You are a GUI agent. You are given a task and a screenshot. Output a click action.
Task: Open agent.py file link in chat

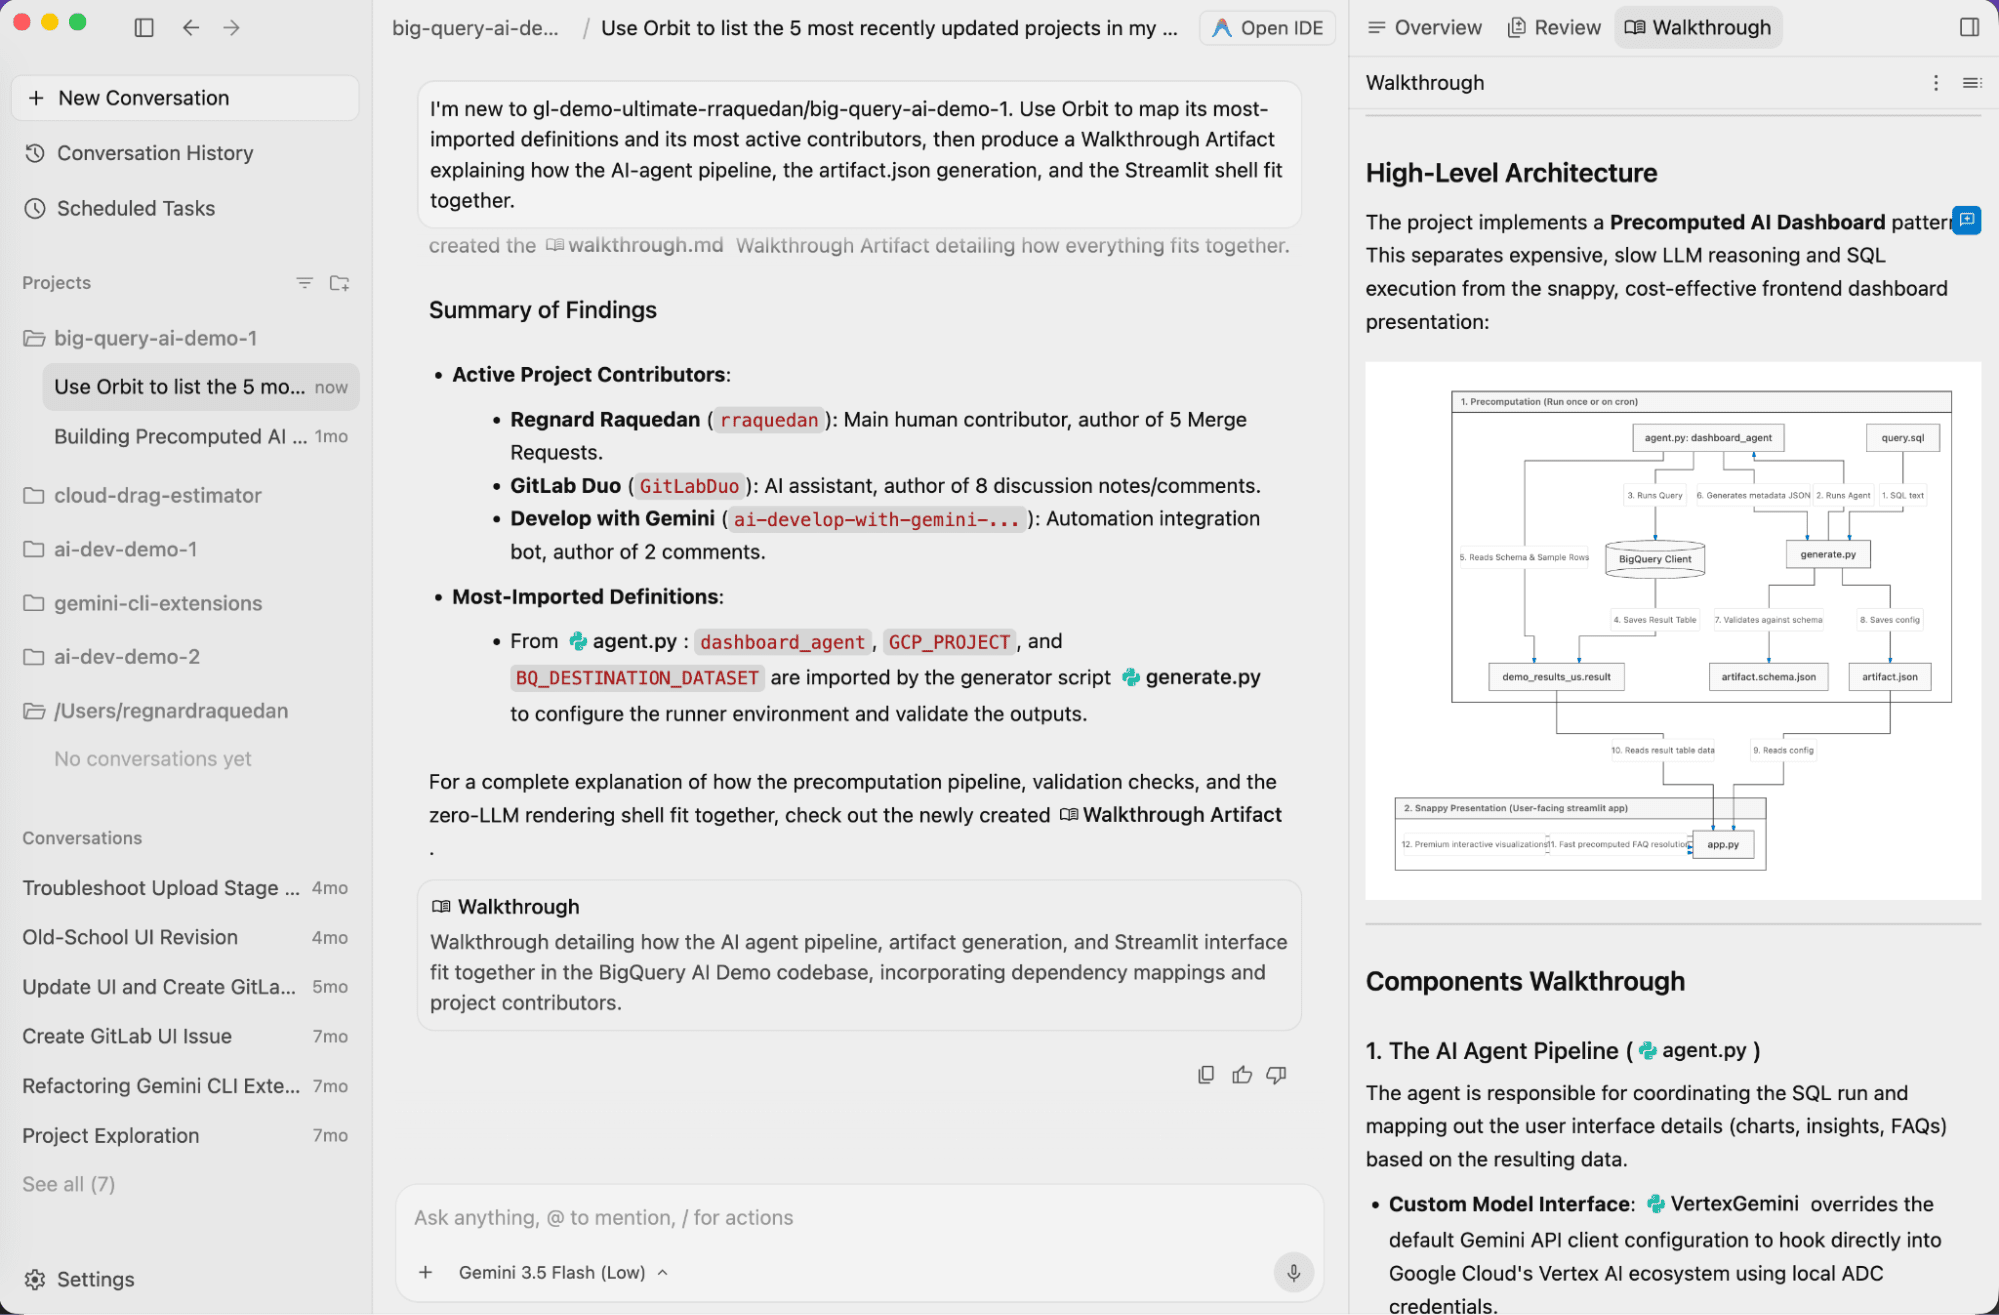(x=623, y=641)
